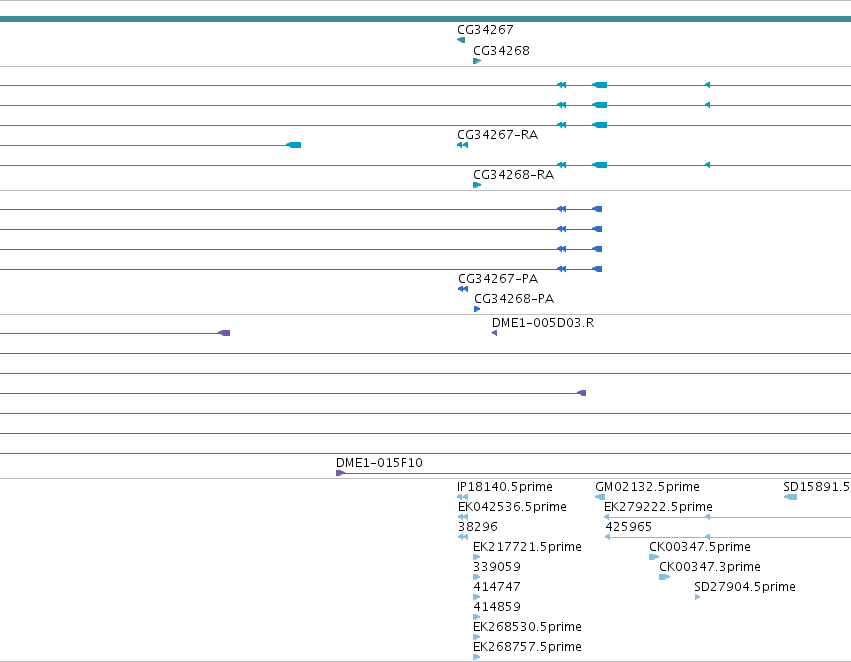Select the CG34268 gene label
Viewport: 851px width, 662px height.
click(501, 51)
